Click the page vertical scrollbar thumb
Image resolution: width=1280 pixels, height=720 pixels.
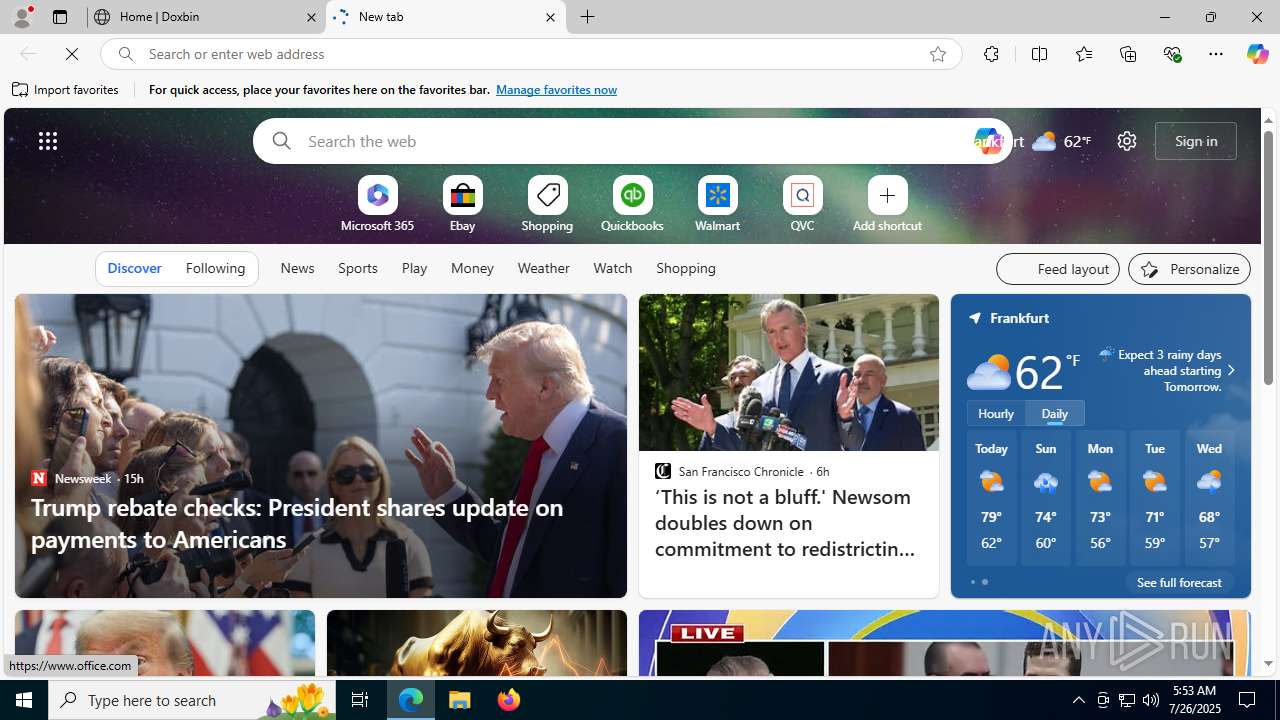tap(1268, 258)
